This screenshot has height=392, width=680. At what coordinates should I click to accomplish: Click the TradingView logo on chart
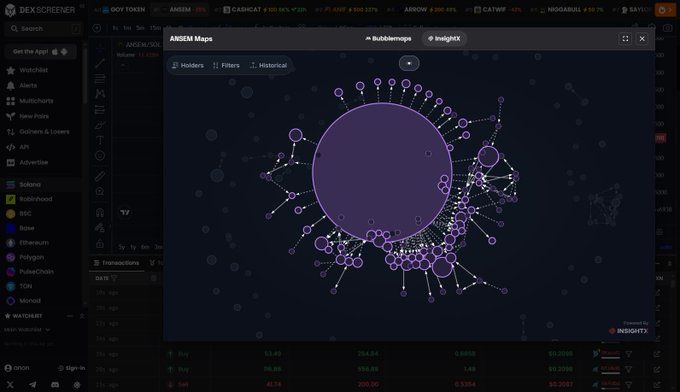pyautogui.click(x=125, y=212)
